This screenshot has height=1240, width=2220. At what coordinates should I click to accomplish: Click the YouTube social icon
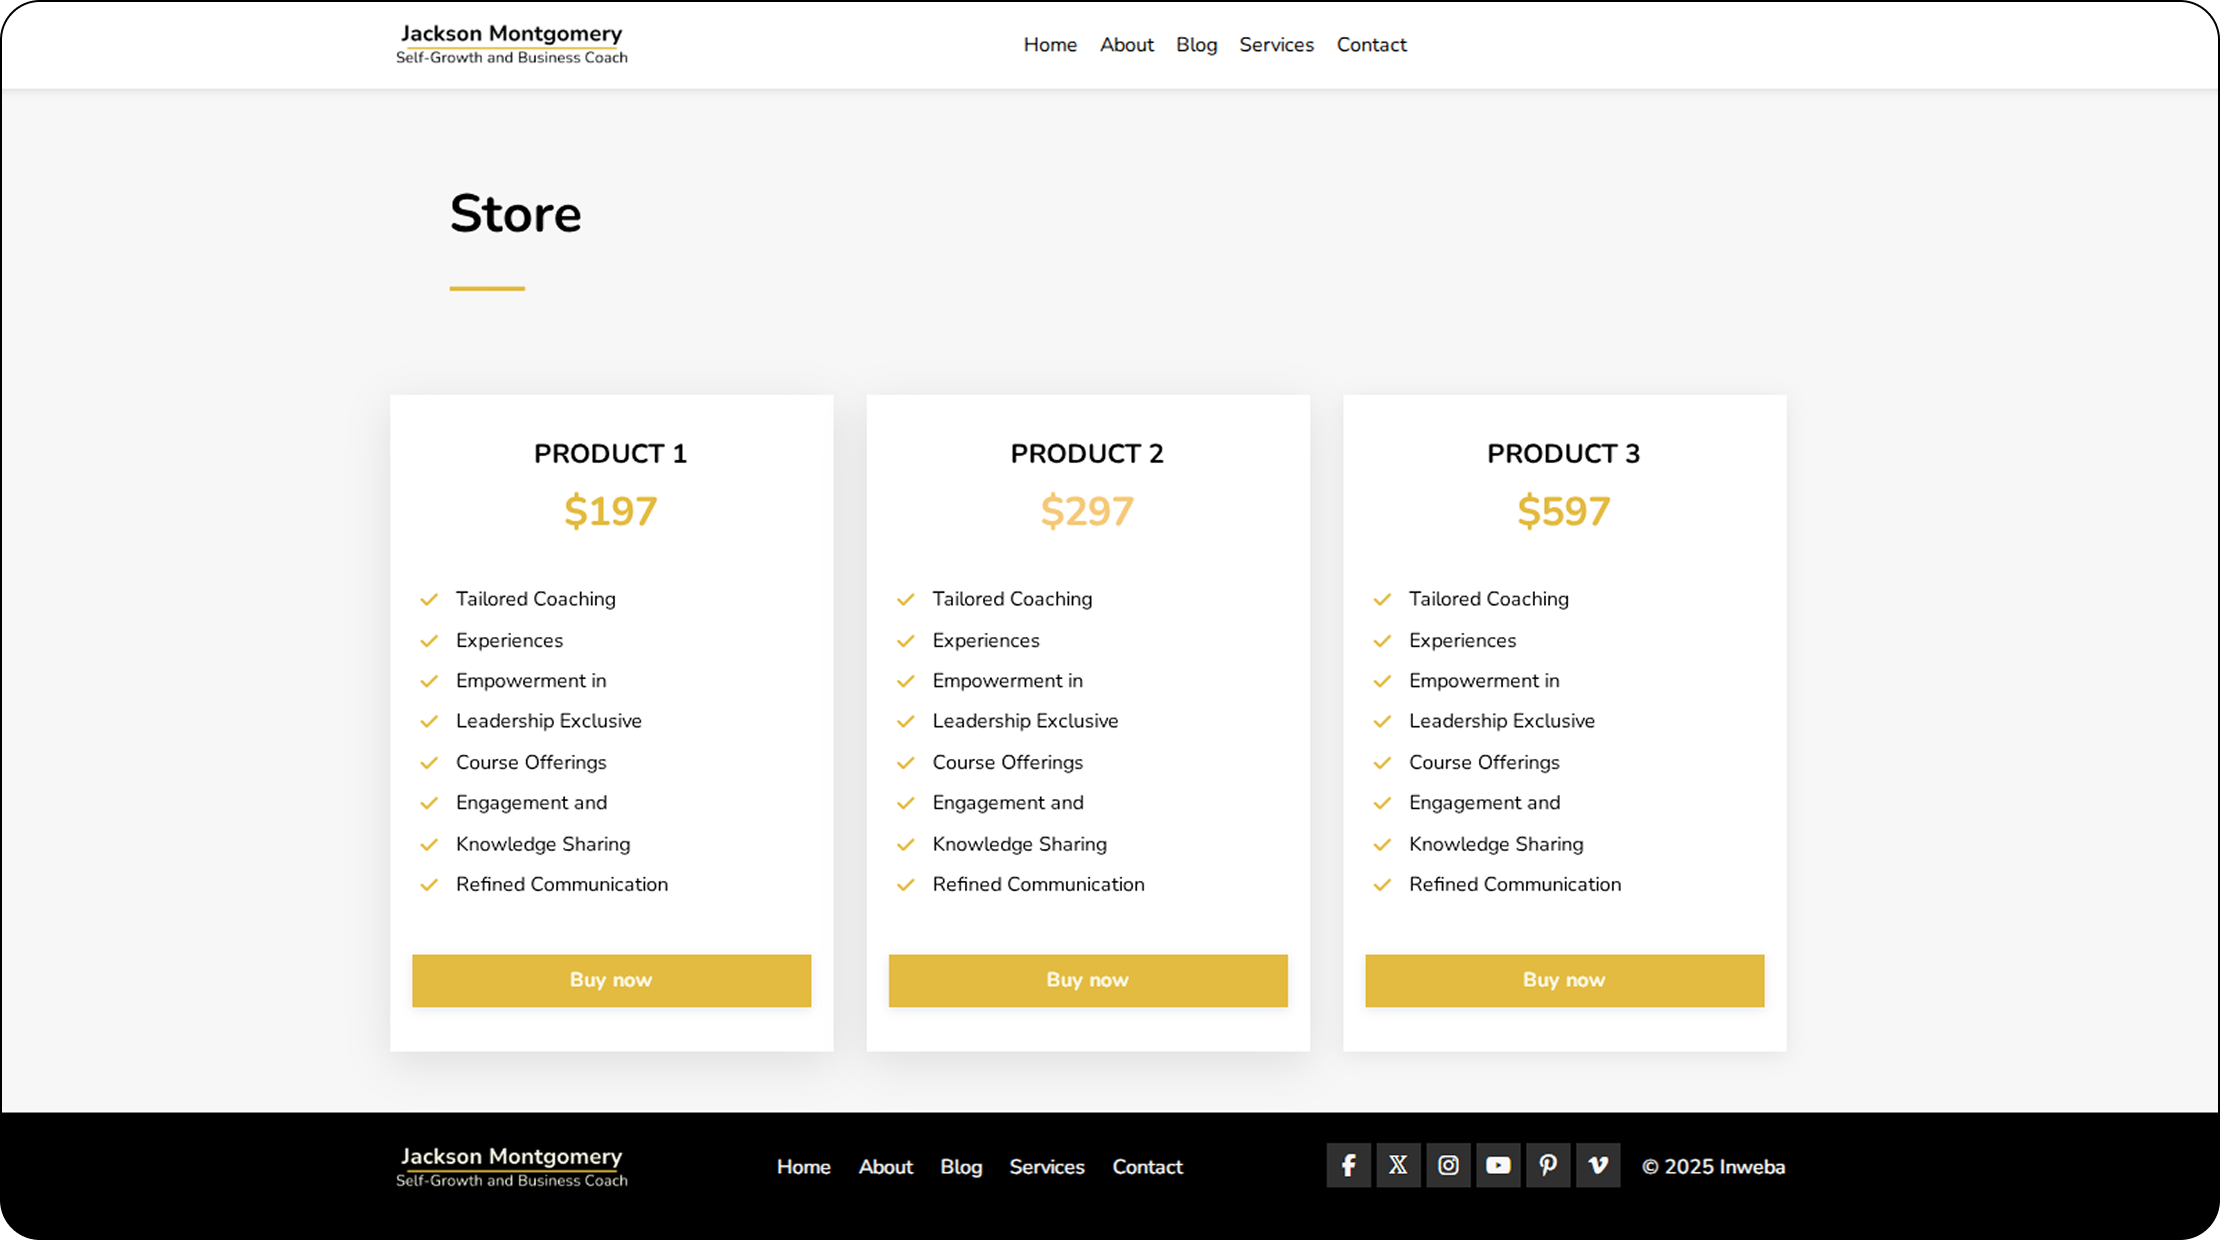tap(1498, 1165)
